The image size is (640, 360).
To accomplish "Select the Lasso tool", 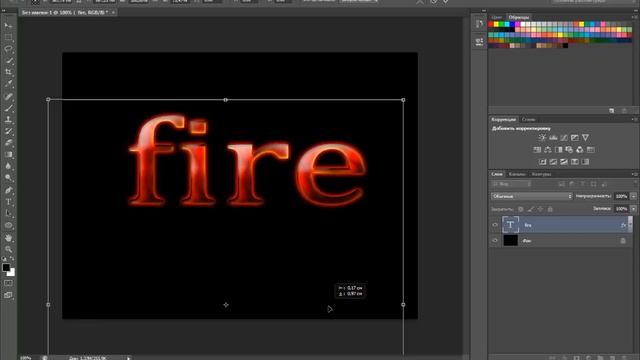I will point(8,49).
